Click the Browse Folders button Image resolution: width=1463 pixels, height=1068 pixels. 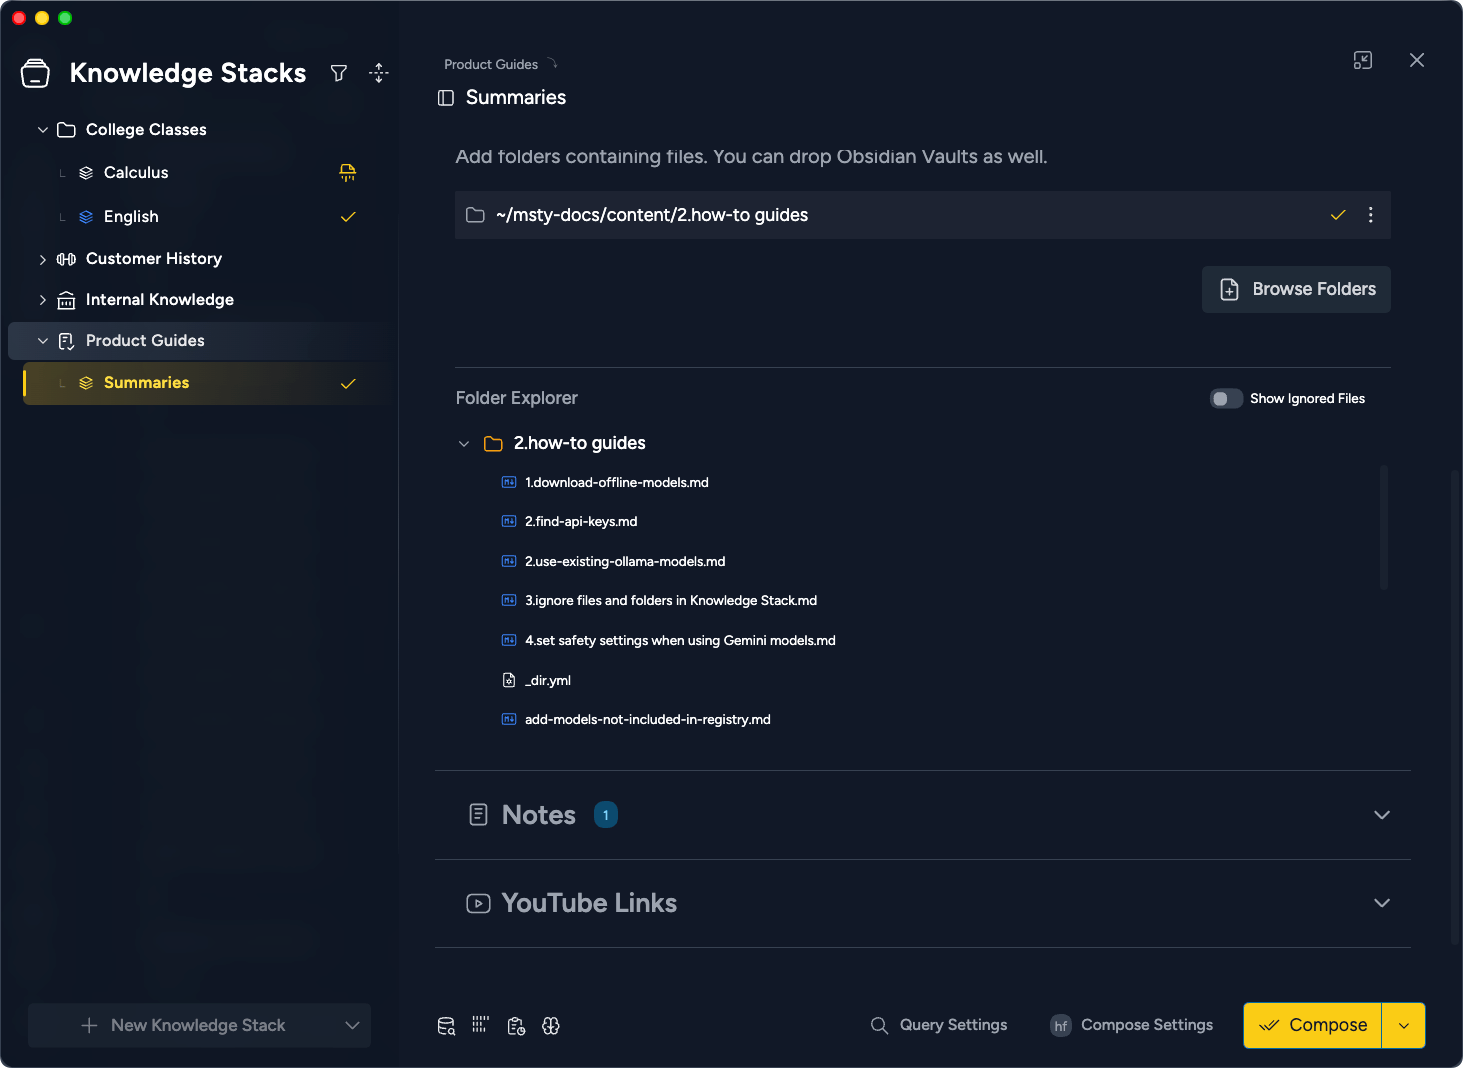click(1296, 290)
